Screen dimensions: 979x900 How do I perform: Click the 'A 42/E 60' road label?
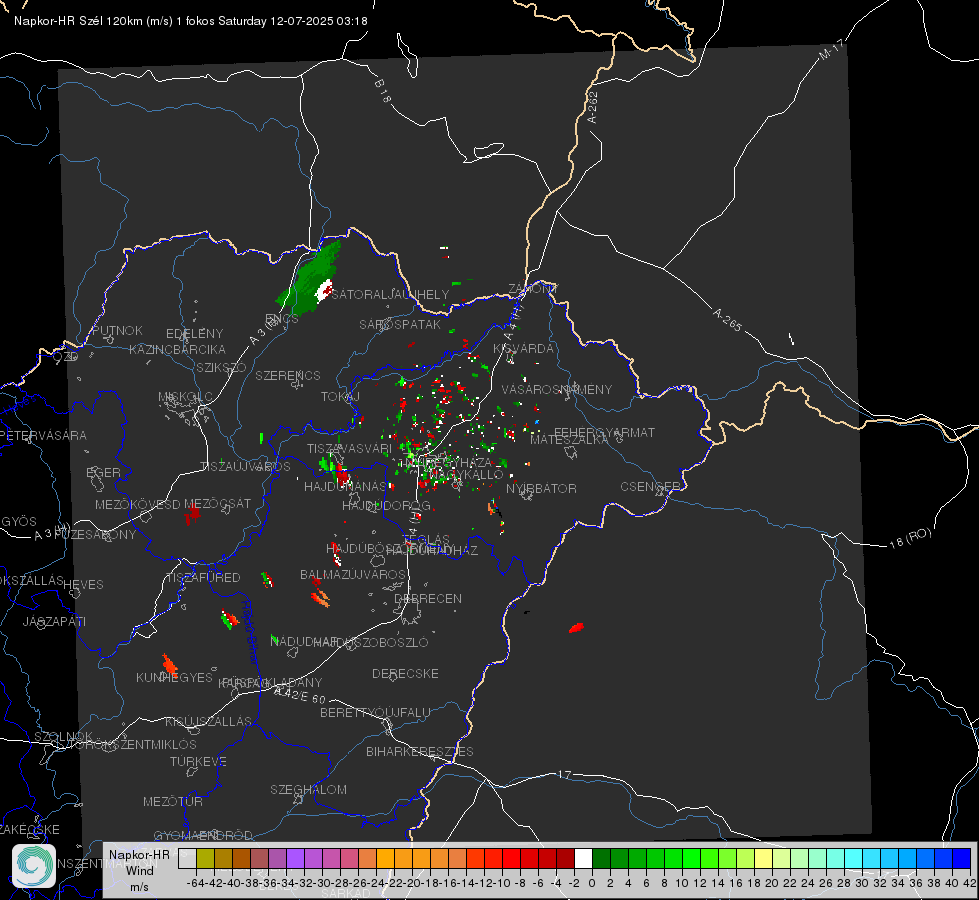pos(300,695)
